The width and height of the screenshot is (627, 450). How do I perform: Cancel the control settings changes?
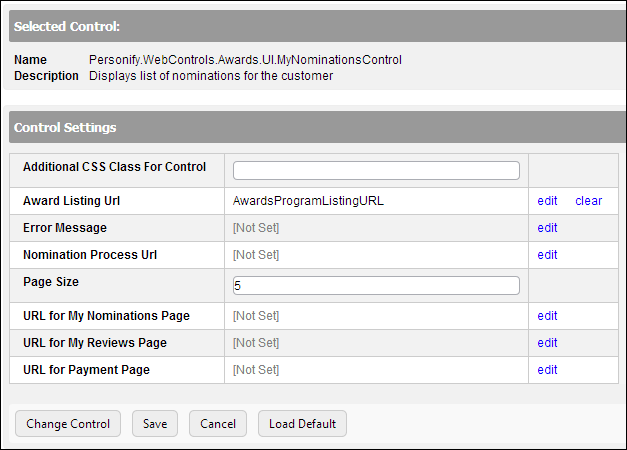click(x=218, y=424)
